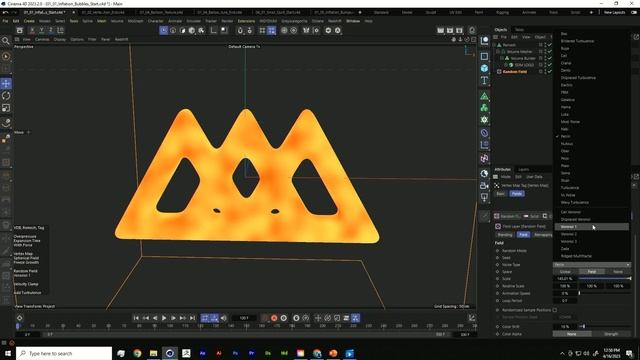Set Space to Field
This screenshot has height=360, width=640.
click(x=591, y=271)
